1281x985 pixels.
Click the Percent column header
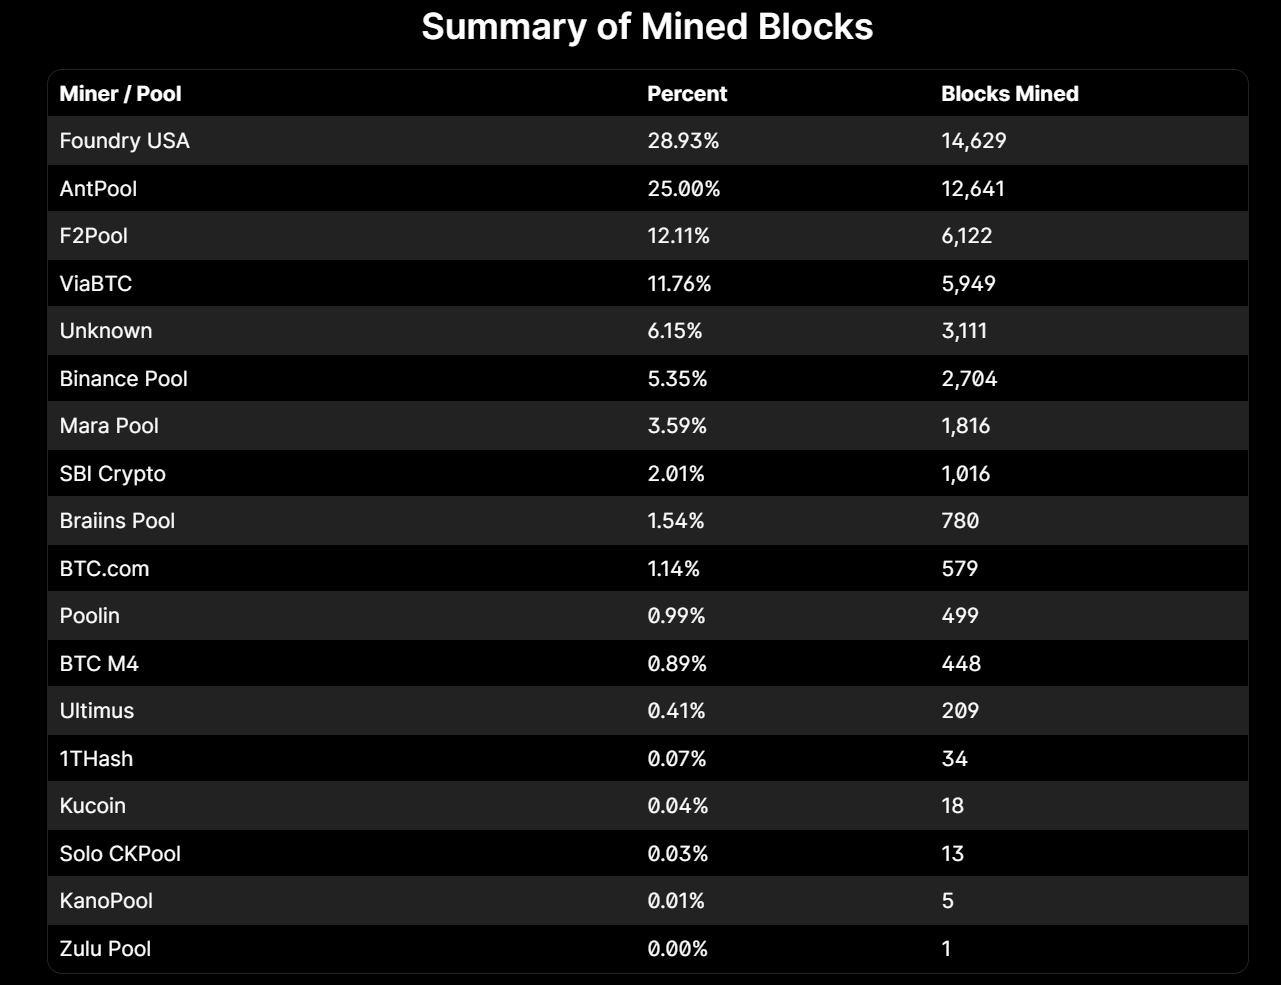pos(687,94)
